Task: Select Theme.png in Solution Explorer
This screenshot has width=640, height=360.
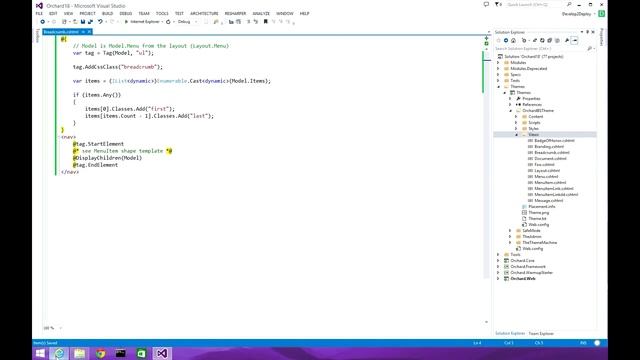Action: 539,213
